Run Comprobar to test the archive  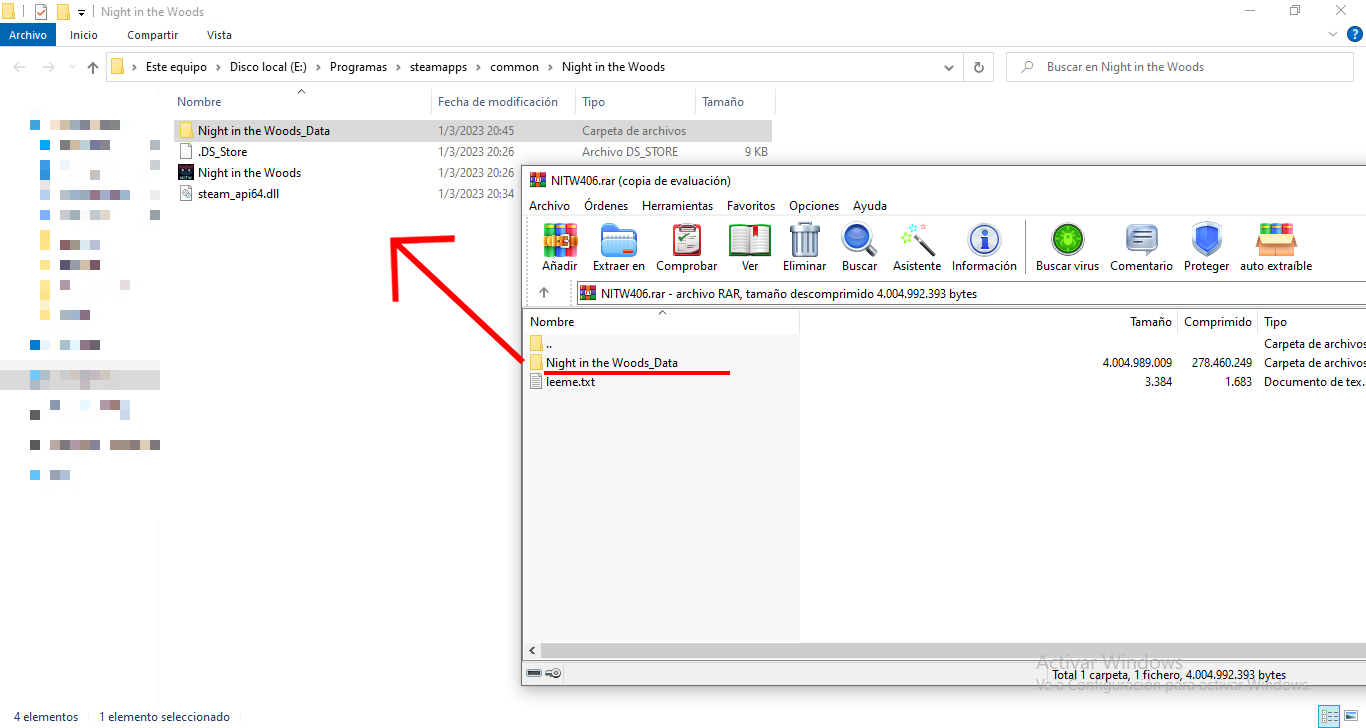pyautogui.click(x=687, y=247)
